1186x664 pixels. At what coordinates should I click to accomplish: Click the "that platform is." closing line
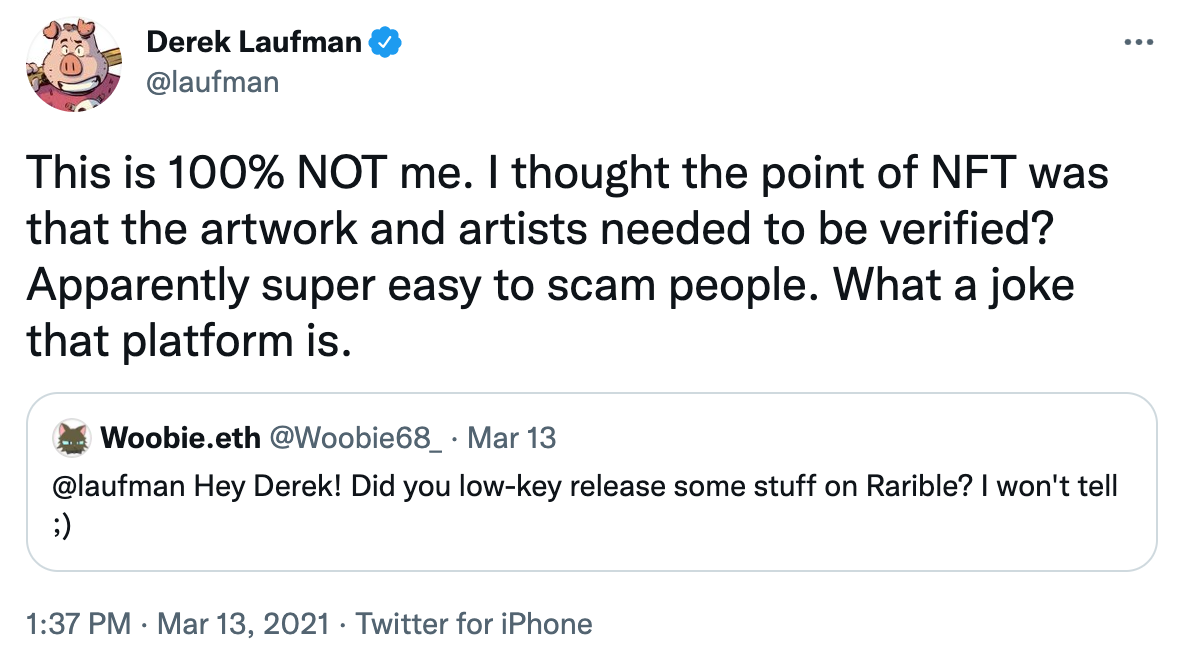click(x=190, y=341)
